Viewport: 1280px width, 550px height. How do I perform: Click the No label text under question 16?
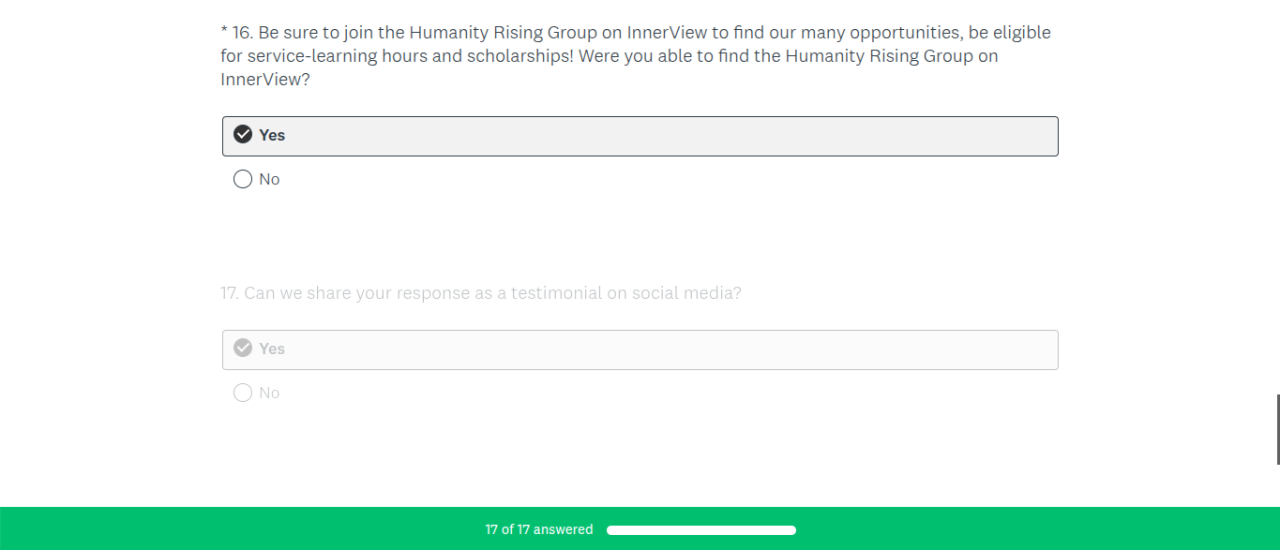pos(269,180)
